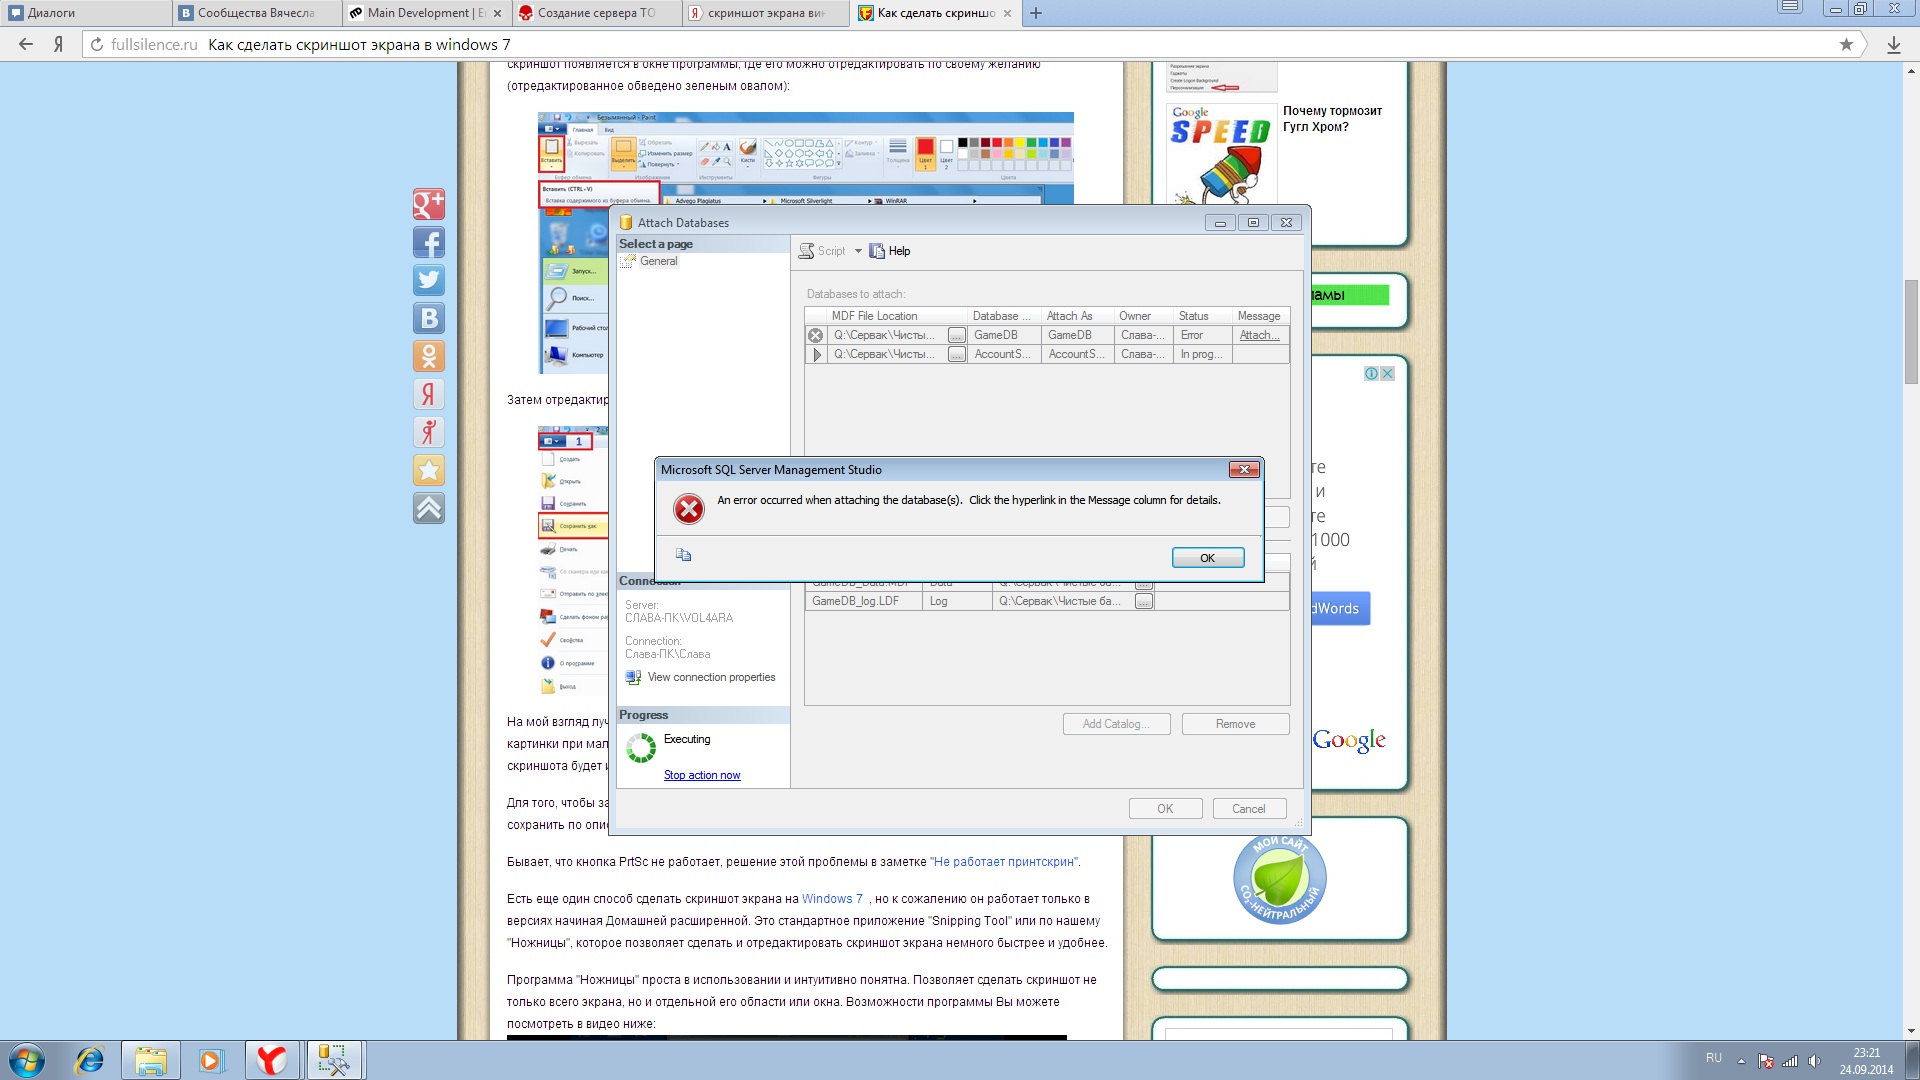Switch to the Создание сервера tab
Screen dimensions: 1920x1080
[x=595, y=13]
